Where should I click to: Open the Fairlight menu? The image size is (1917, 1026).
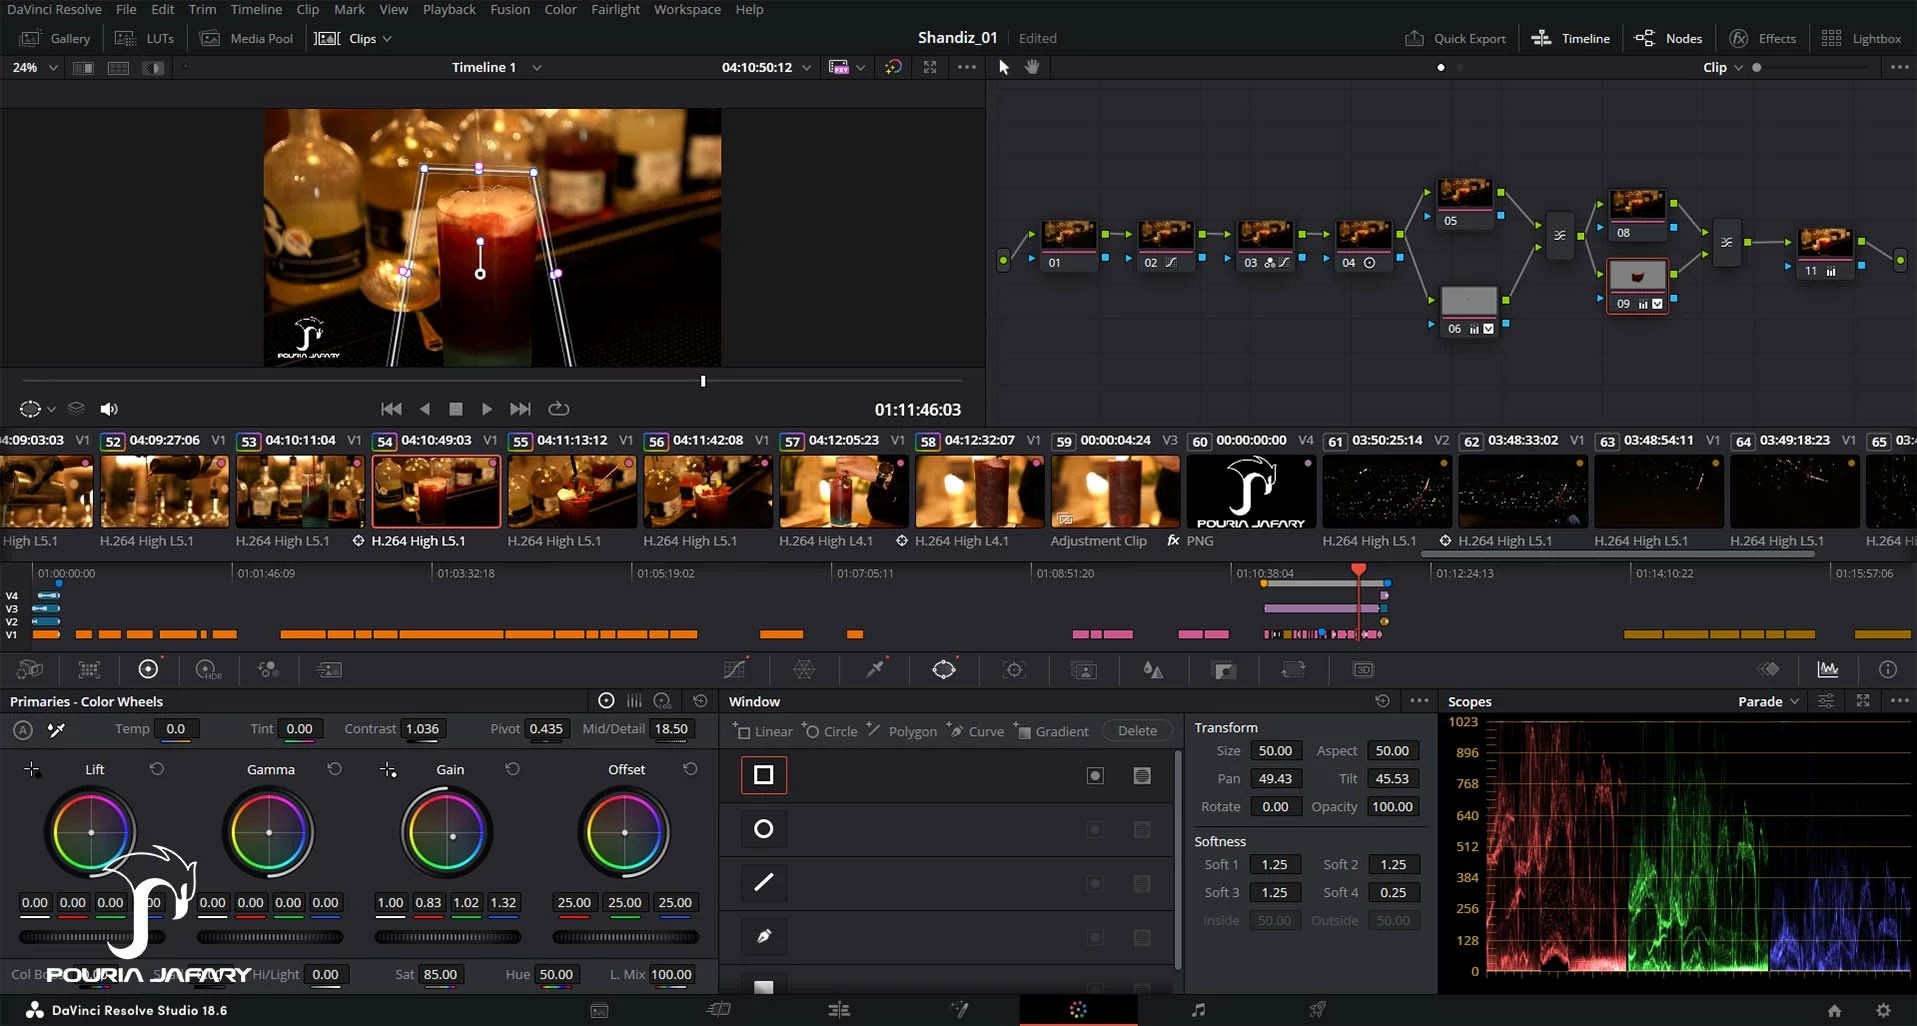click(615, 9)
